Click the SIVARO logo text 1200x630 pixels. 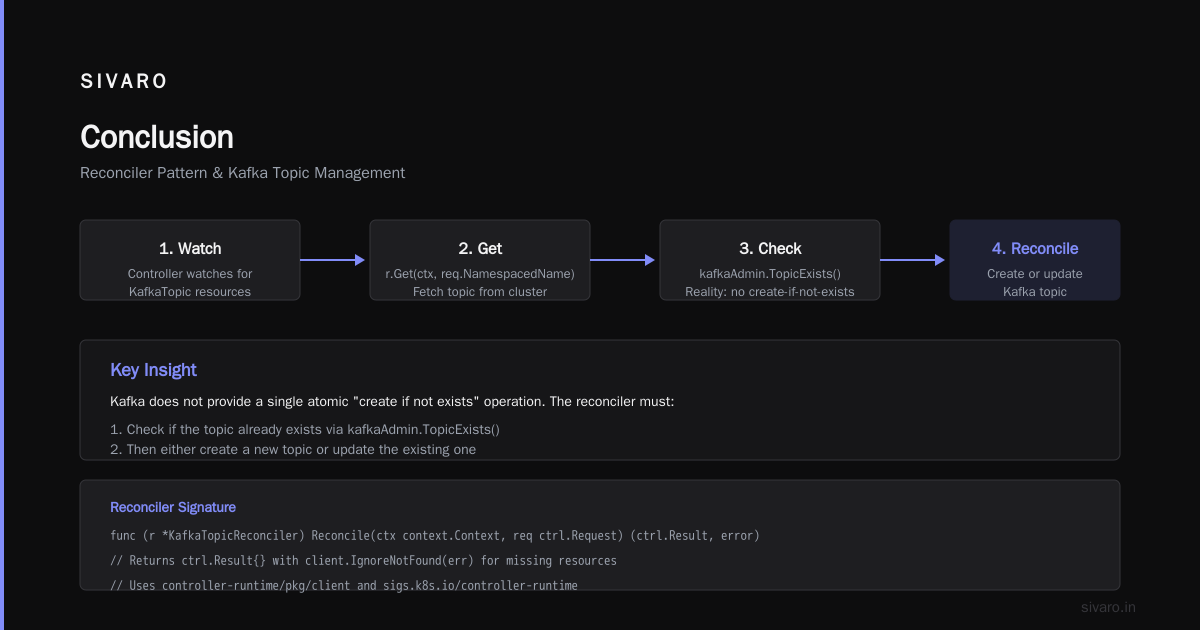pyautogui.click(x=124, y=82)
